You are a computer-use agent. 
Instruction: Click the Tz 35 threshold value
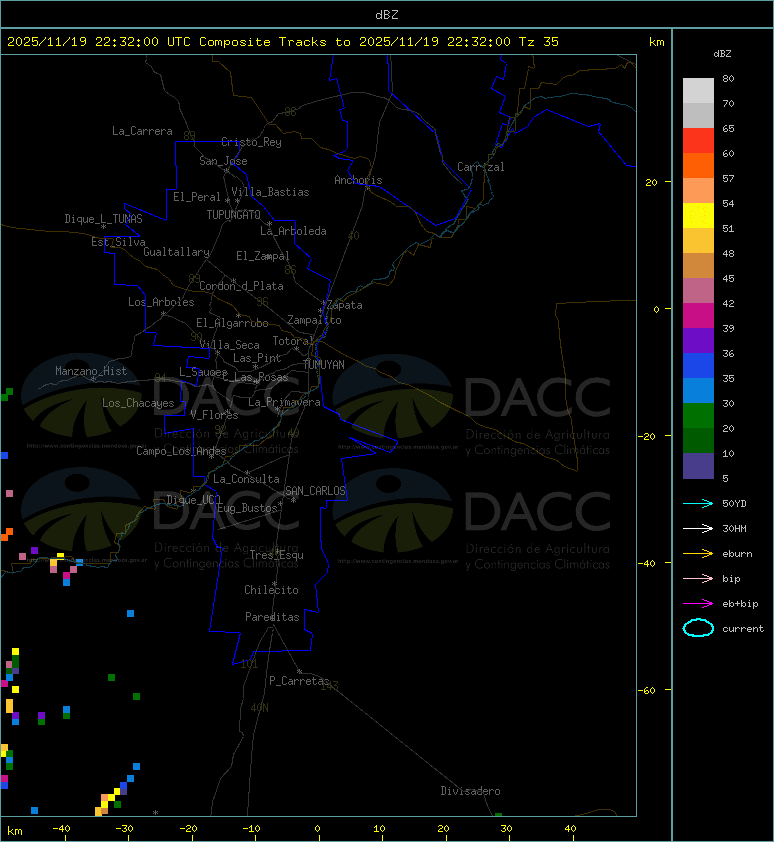click(x=539, y=42)
